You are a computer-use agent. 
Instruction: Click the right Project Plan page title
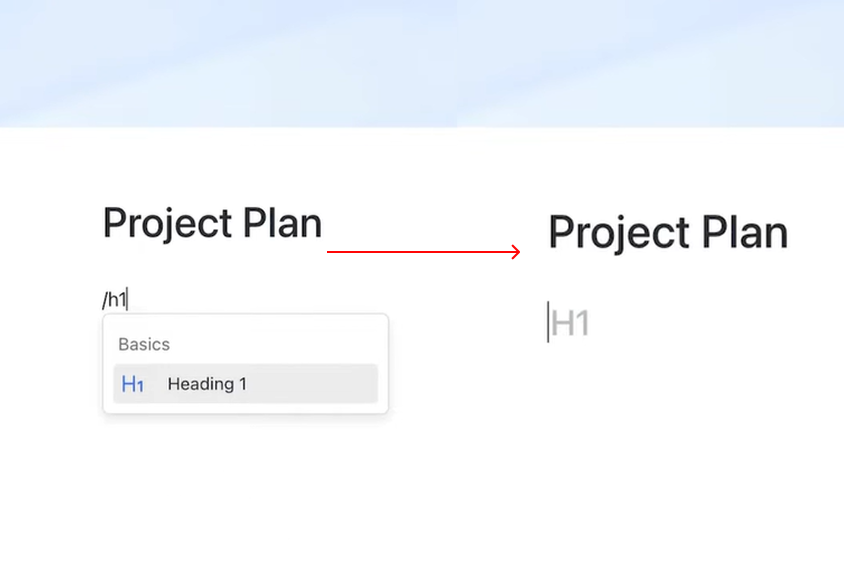pyautogui.click(x=668, y=233)
